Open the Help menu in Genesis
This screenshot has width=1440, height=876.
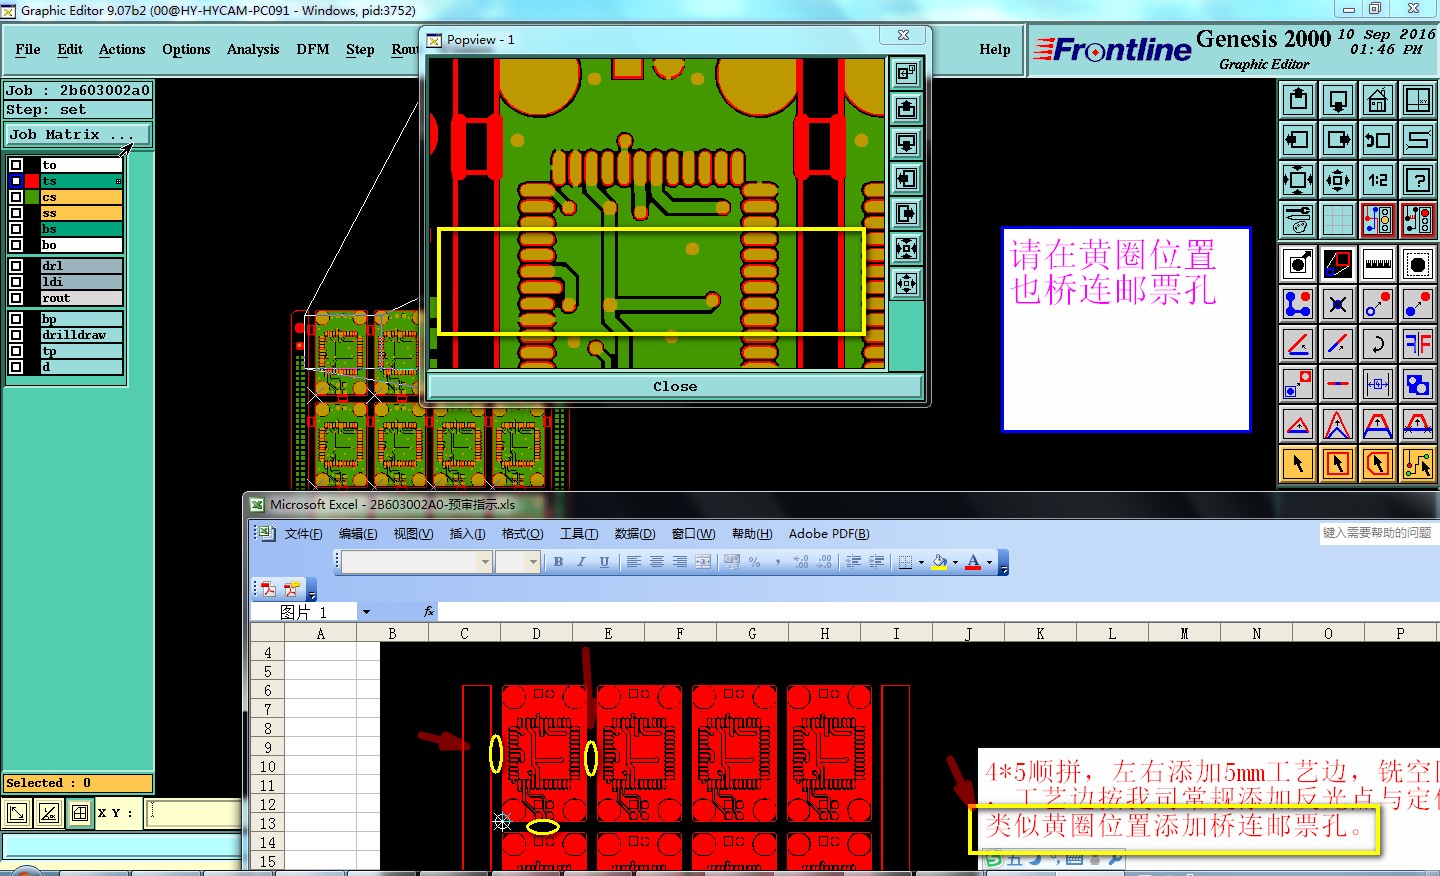[x=994, y=49]
